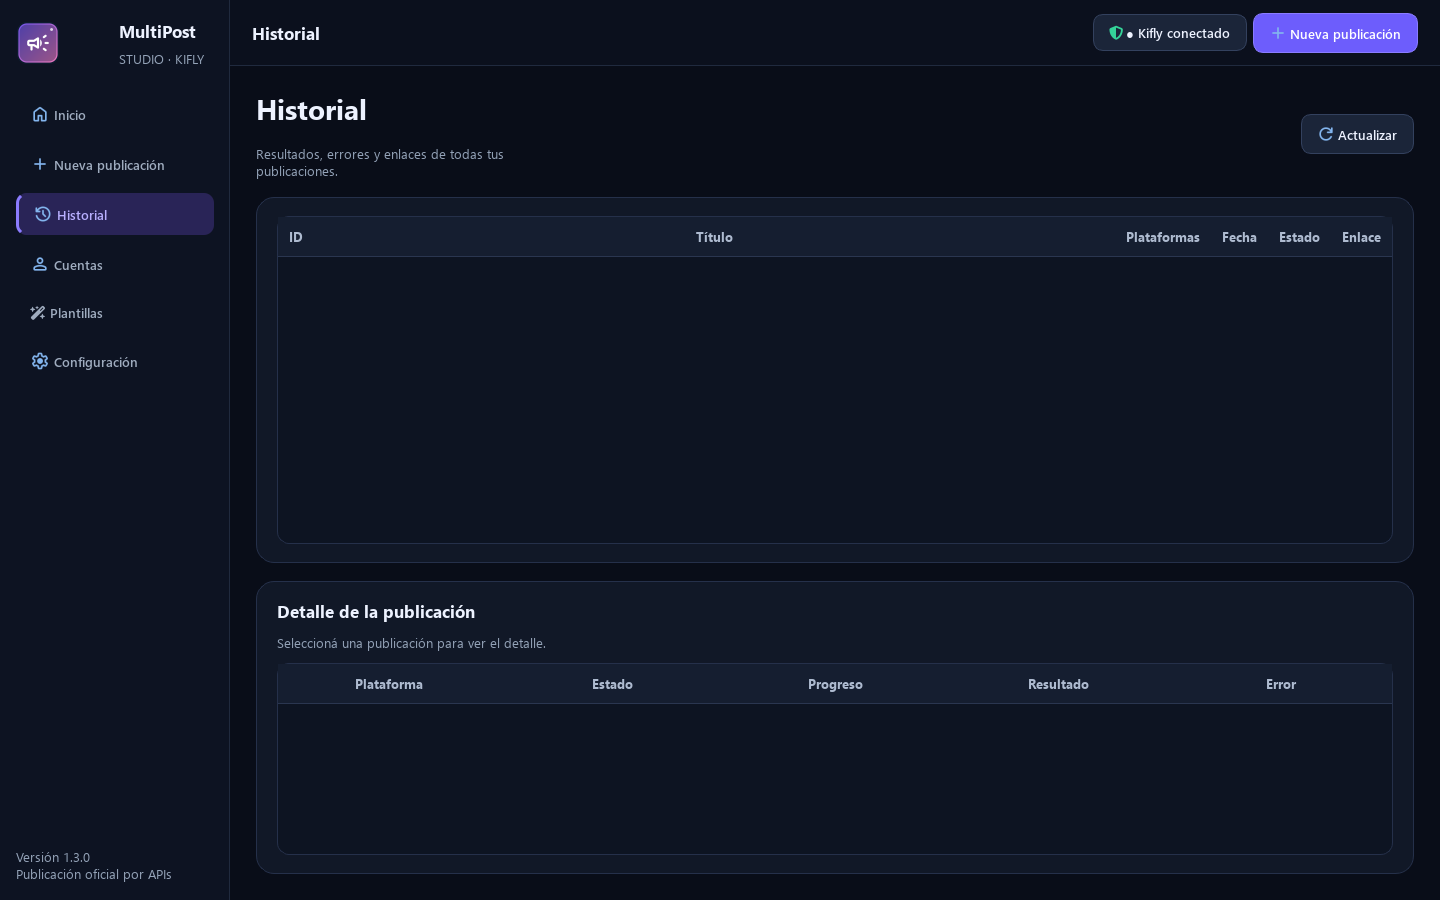1440x900 pixels.
Task: Click the Estado header in the history table
Action: tap(1299, 237)
